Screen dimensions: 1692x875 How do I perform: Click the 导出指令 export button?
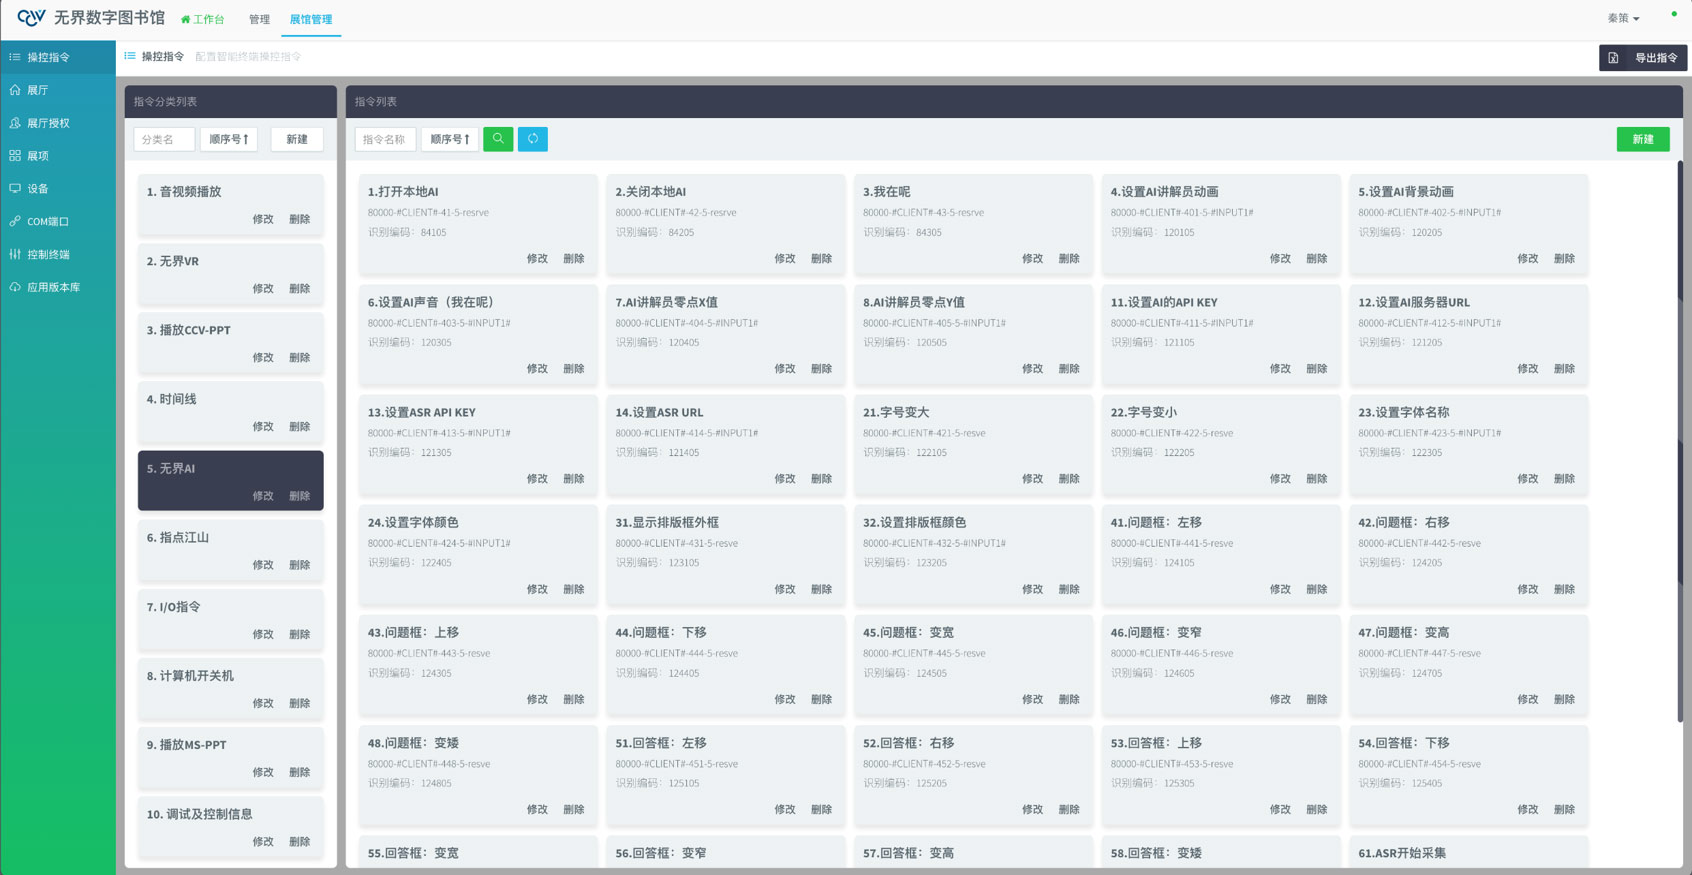[x=1643, y=58]
